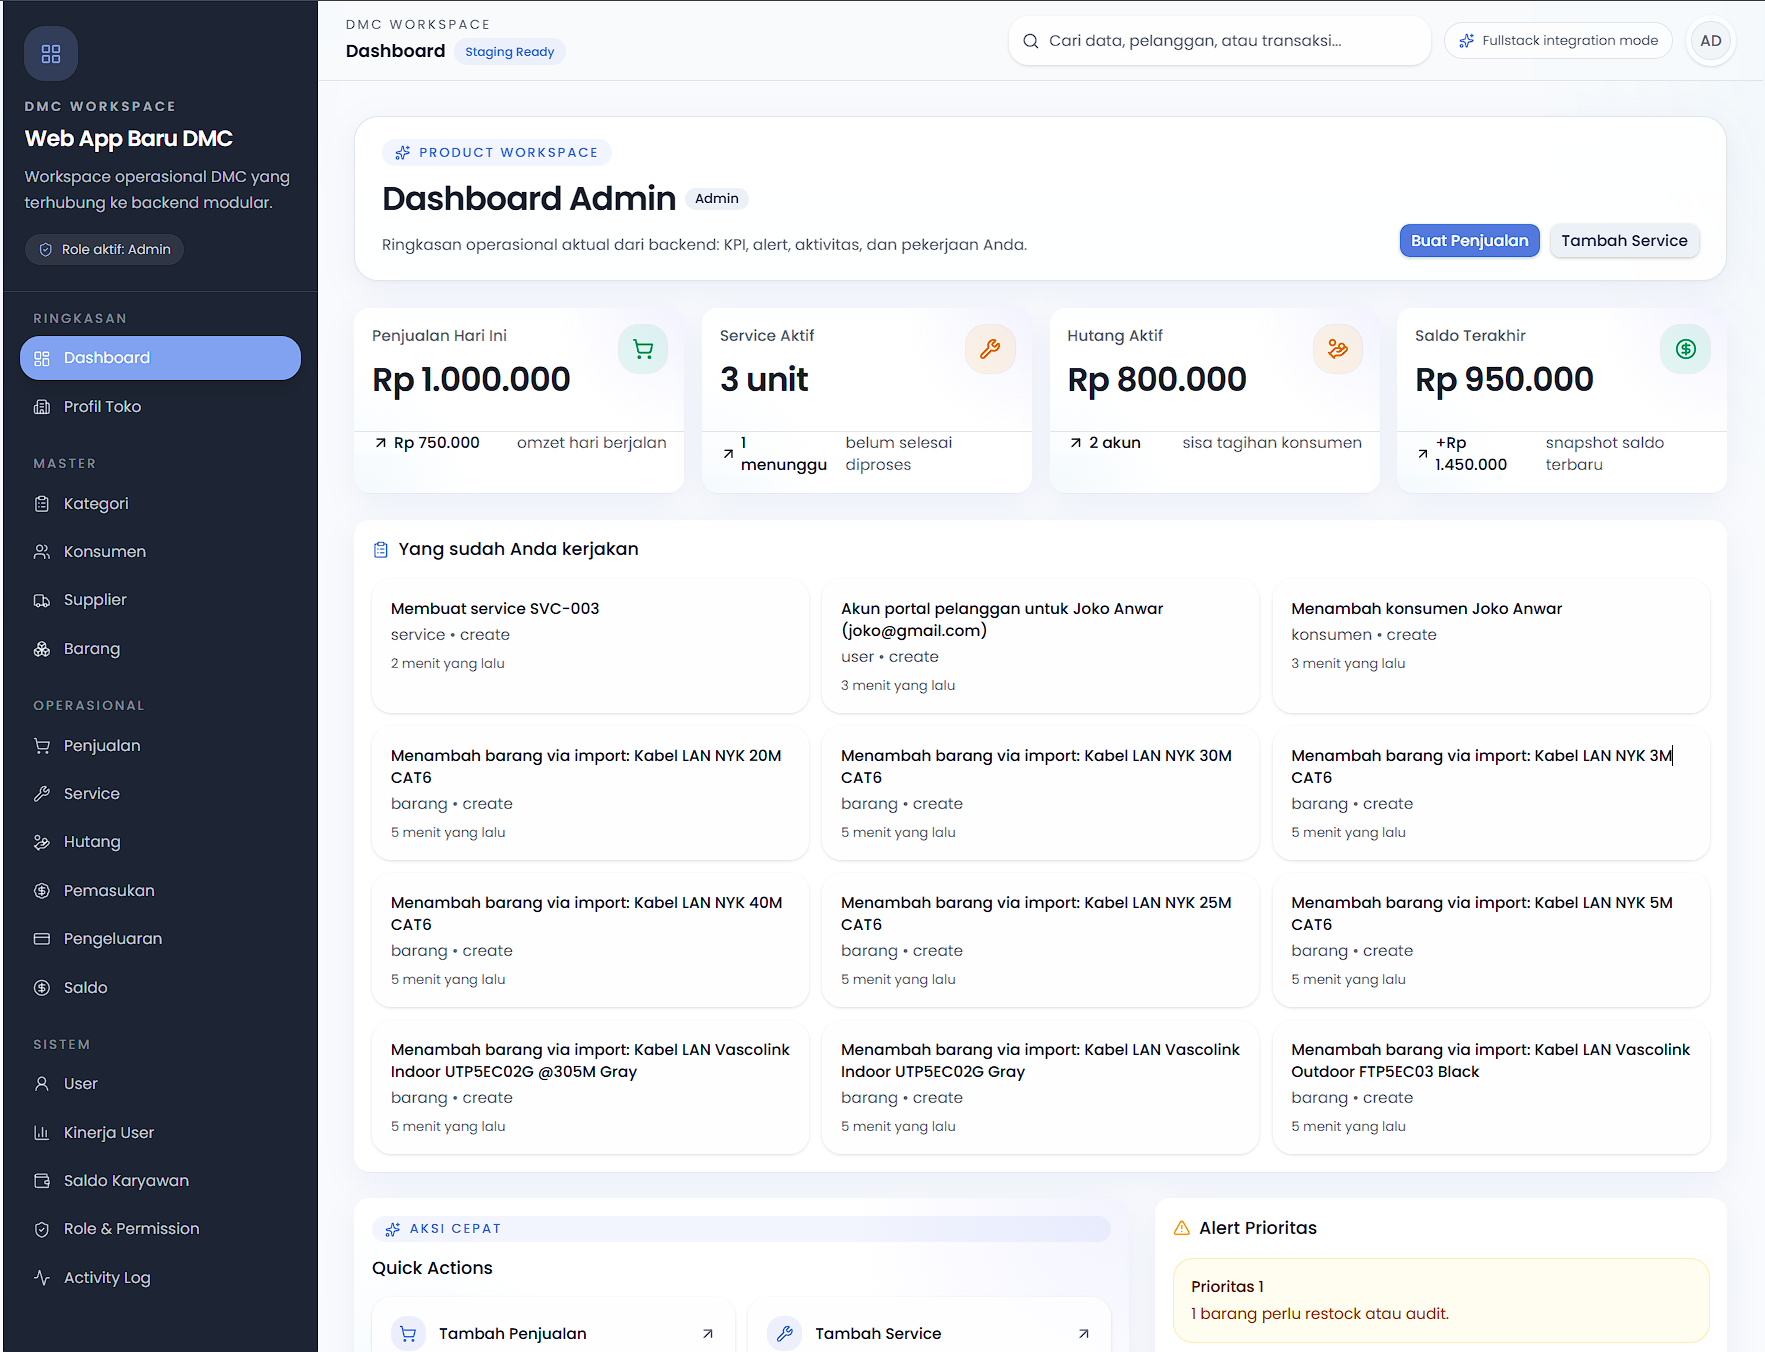This screenshot has height=1352, width=1765.
Task: Click the Rp 800.000 Hutang Aktif value
Action: (1157, 380)
